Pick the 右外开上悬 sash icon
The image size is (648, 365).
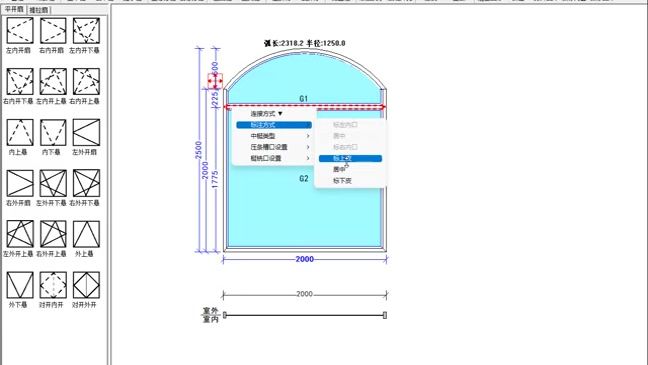point(53,234)
